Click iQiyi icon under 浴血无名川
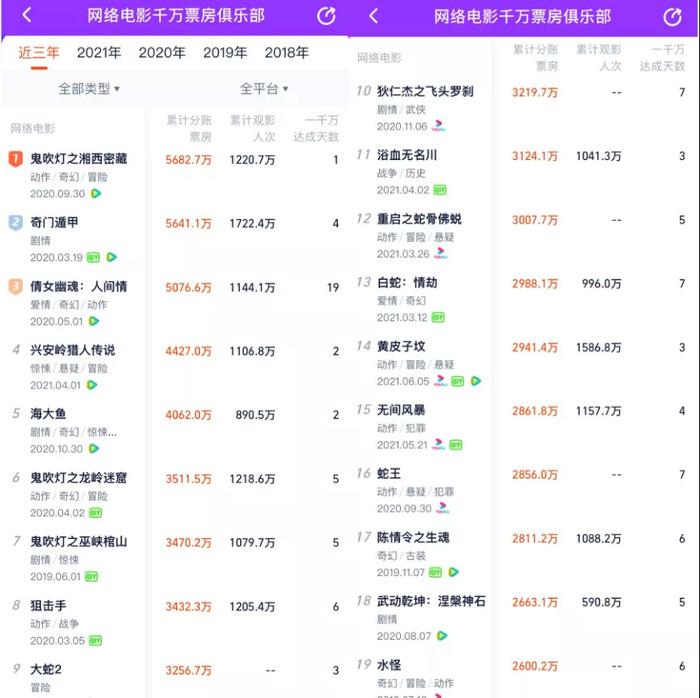Screen dimensions: 700x698 pos(440,190)
